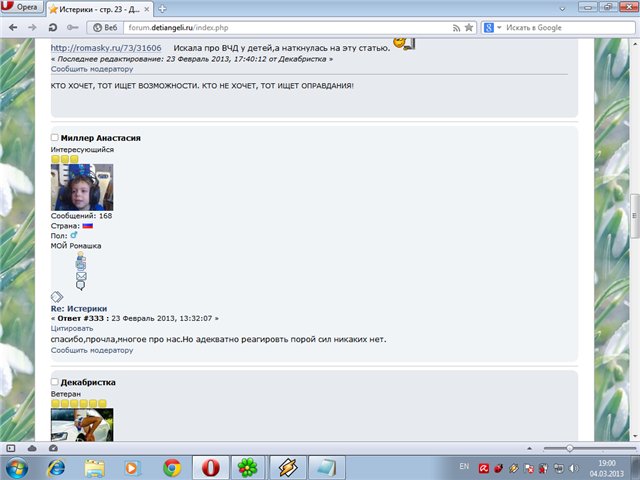Open Avira antivirus tray icon
Screen dimensions: 640x480
[x=484, y=469]
